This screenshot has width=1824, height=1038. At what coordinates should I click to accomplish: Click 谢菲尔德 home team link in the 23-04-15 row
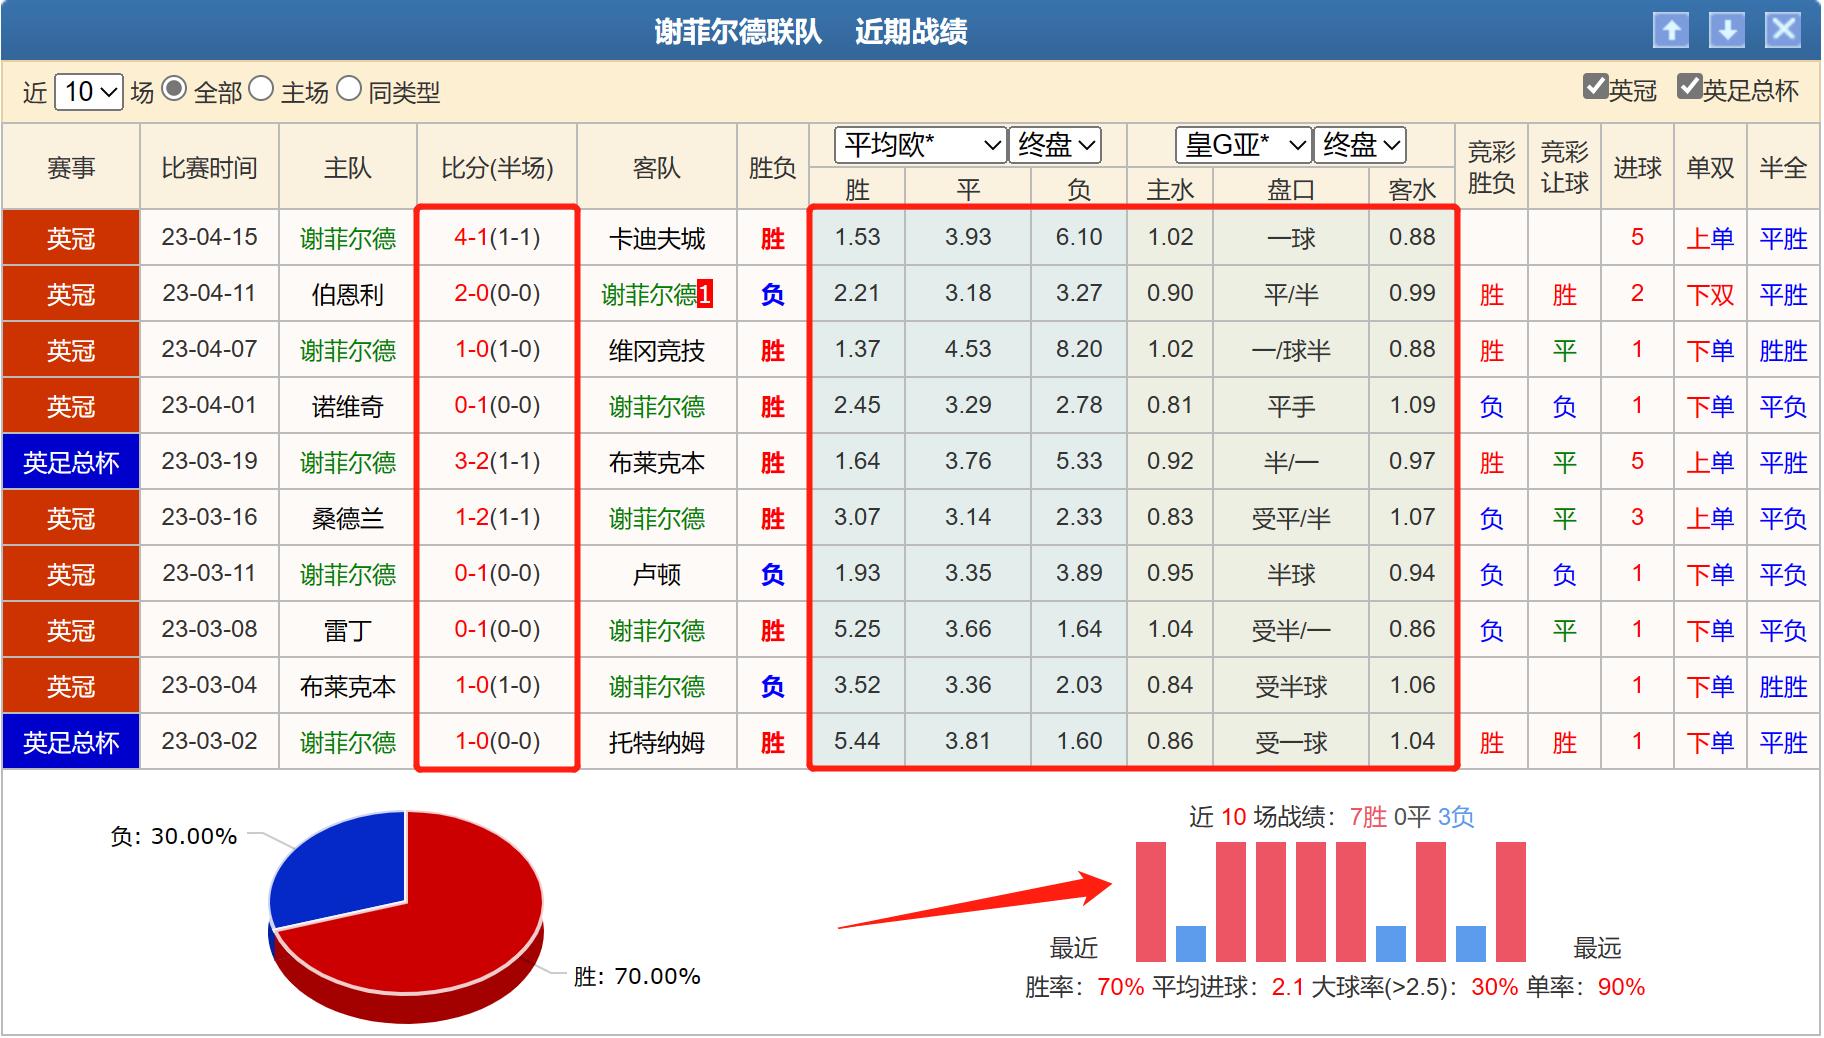tap(346, 238)
